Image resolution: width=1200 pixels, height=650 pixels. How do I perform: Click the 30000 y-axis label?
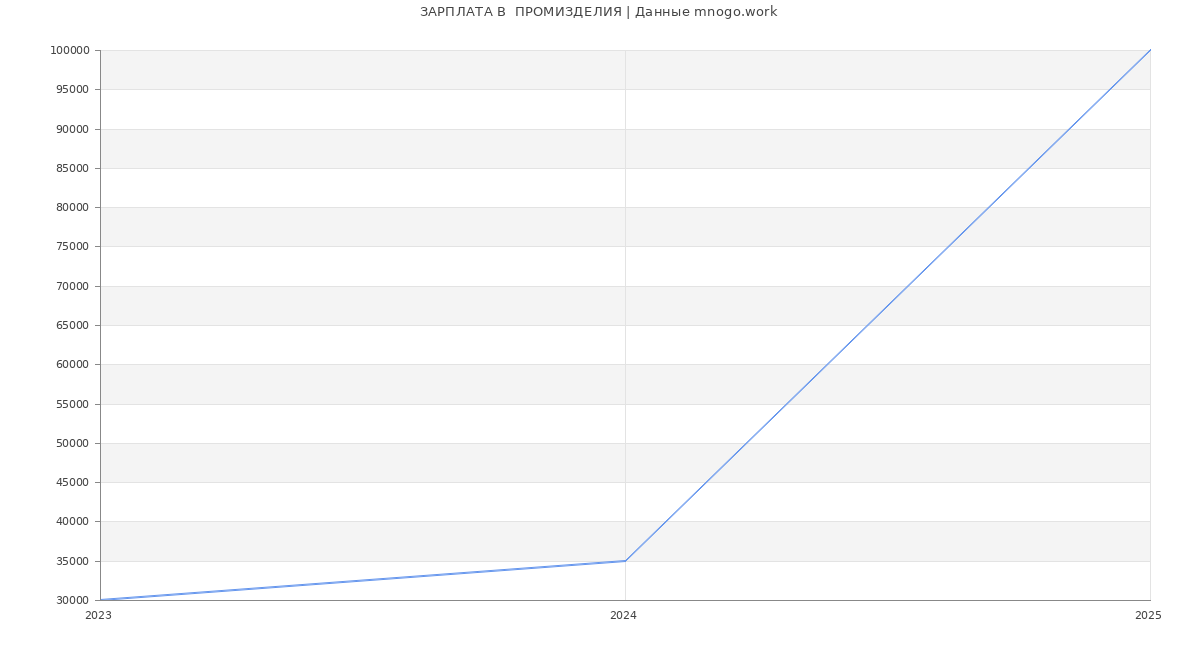72,600
